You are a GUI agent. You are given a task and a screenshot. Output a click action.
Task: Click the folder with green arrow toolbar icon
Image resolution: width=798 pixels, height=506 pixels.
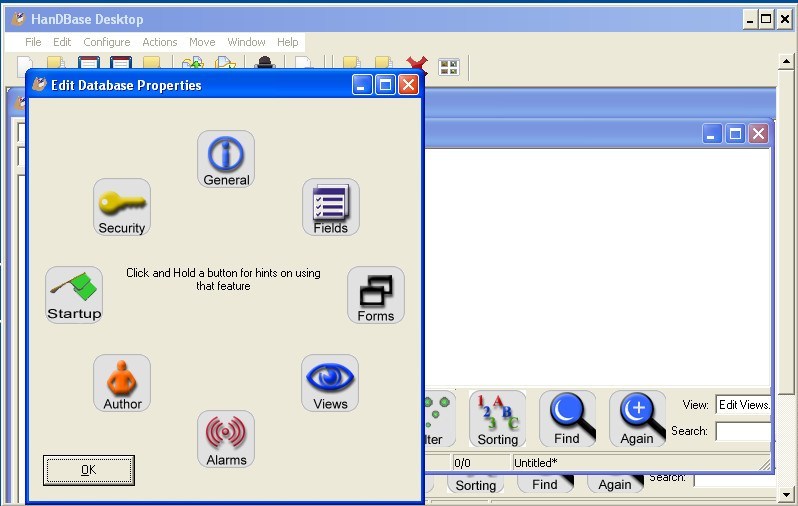pyautogui.click(x=193, y=63)
